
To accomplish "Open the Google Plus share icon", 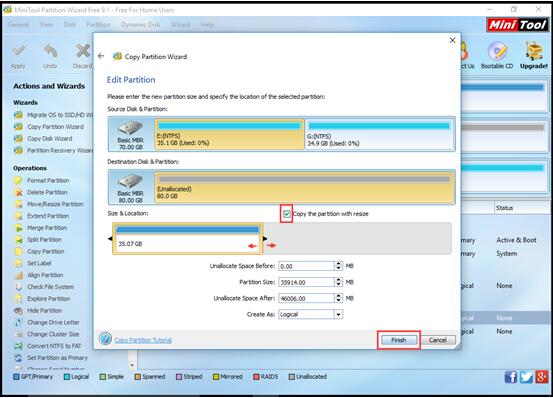I will pos(541,377).
